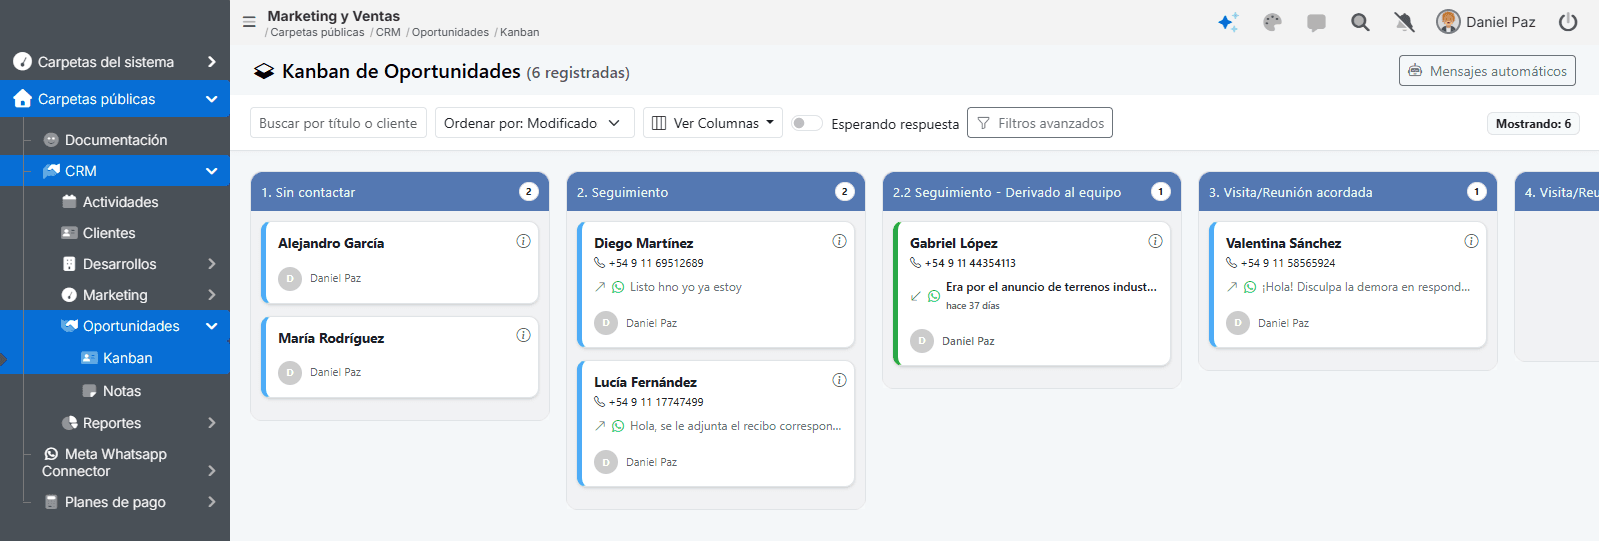Click phone icon on Lucía Fernández card
Viewport: 1599px width, 541px height.
[600, 402]
